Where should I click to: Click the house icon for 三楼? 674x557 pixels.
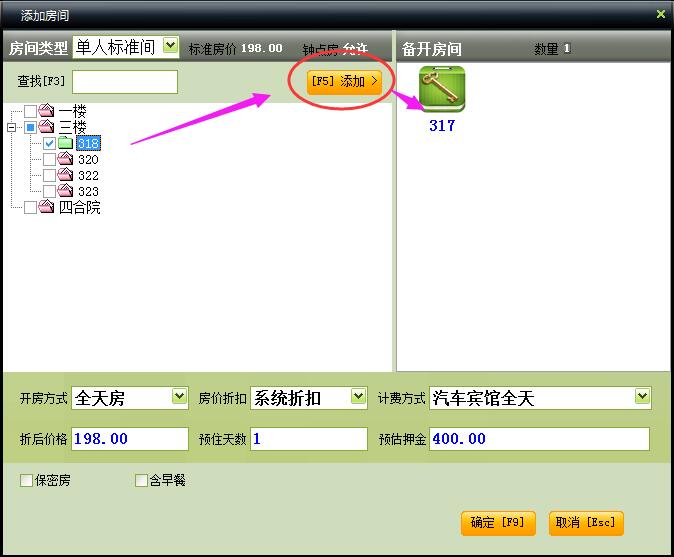click(46, 127)
